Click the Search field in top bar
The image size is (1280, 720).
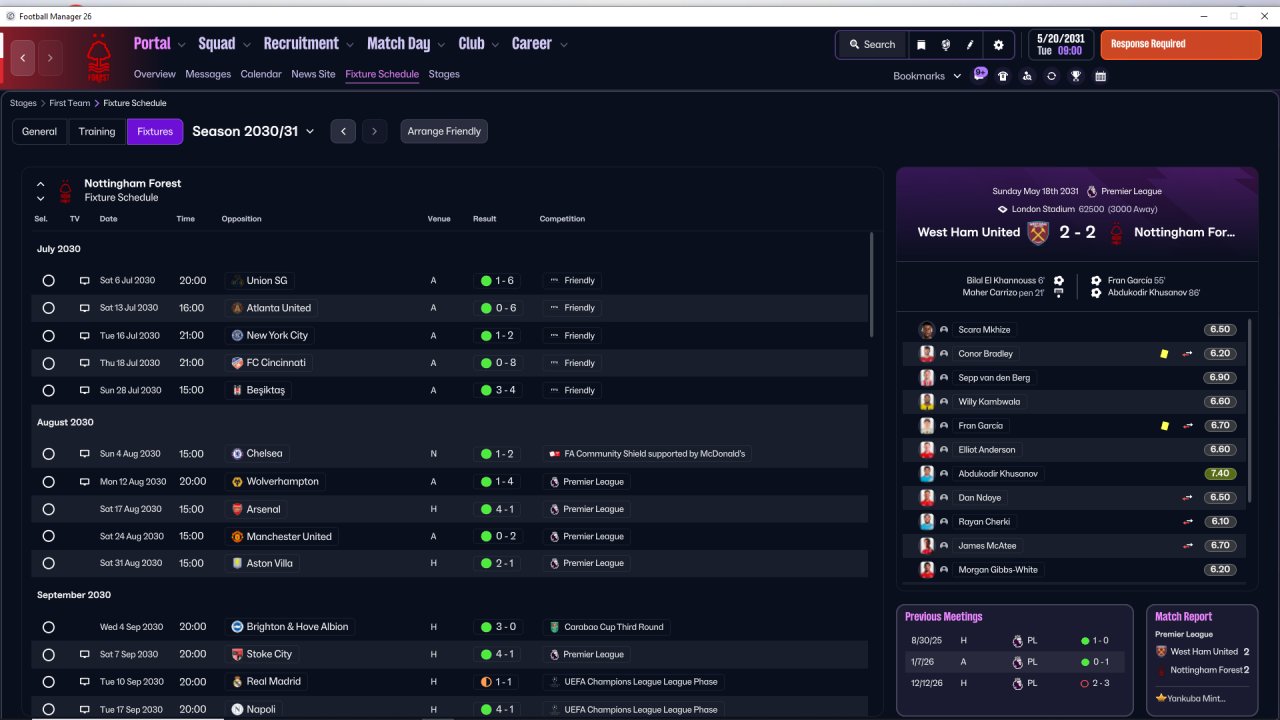tap(872, 45)
